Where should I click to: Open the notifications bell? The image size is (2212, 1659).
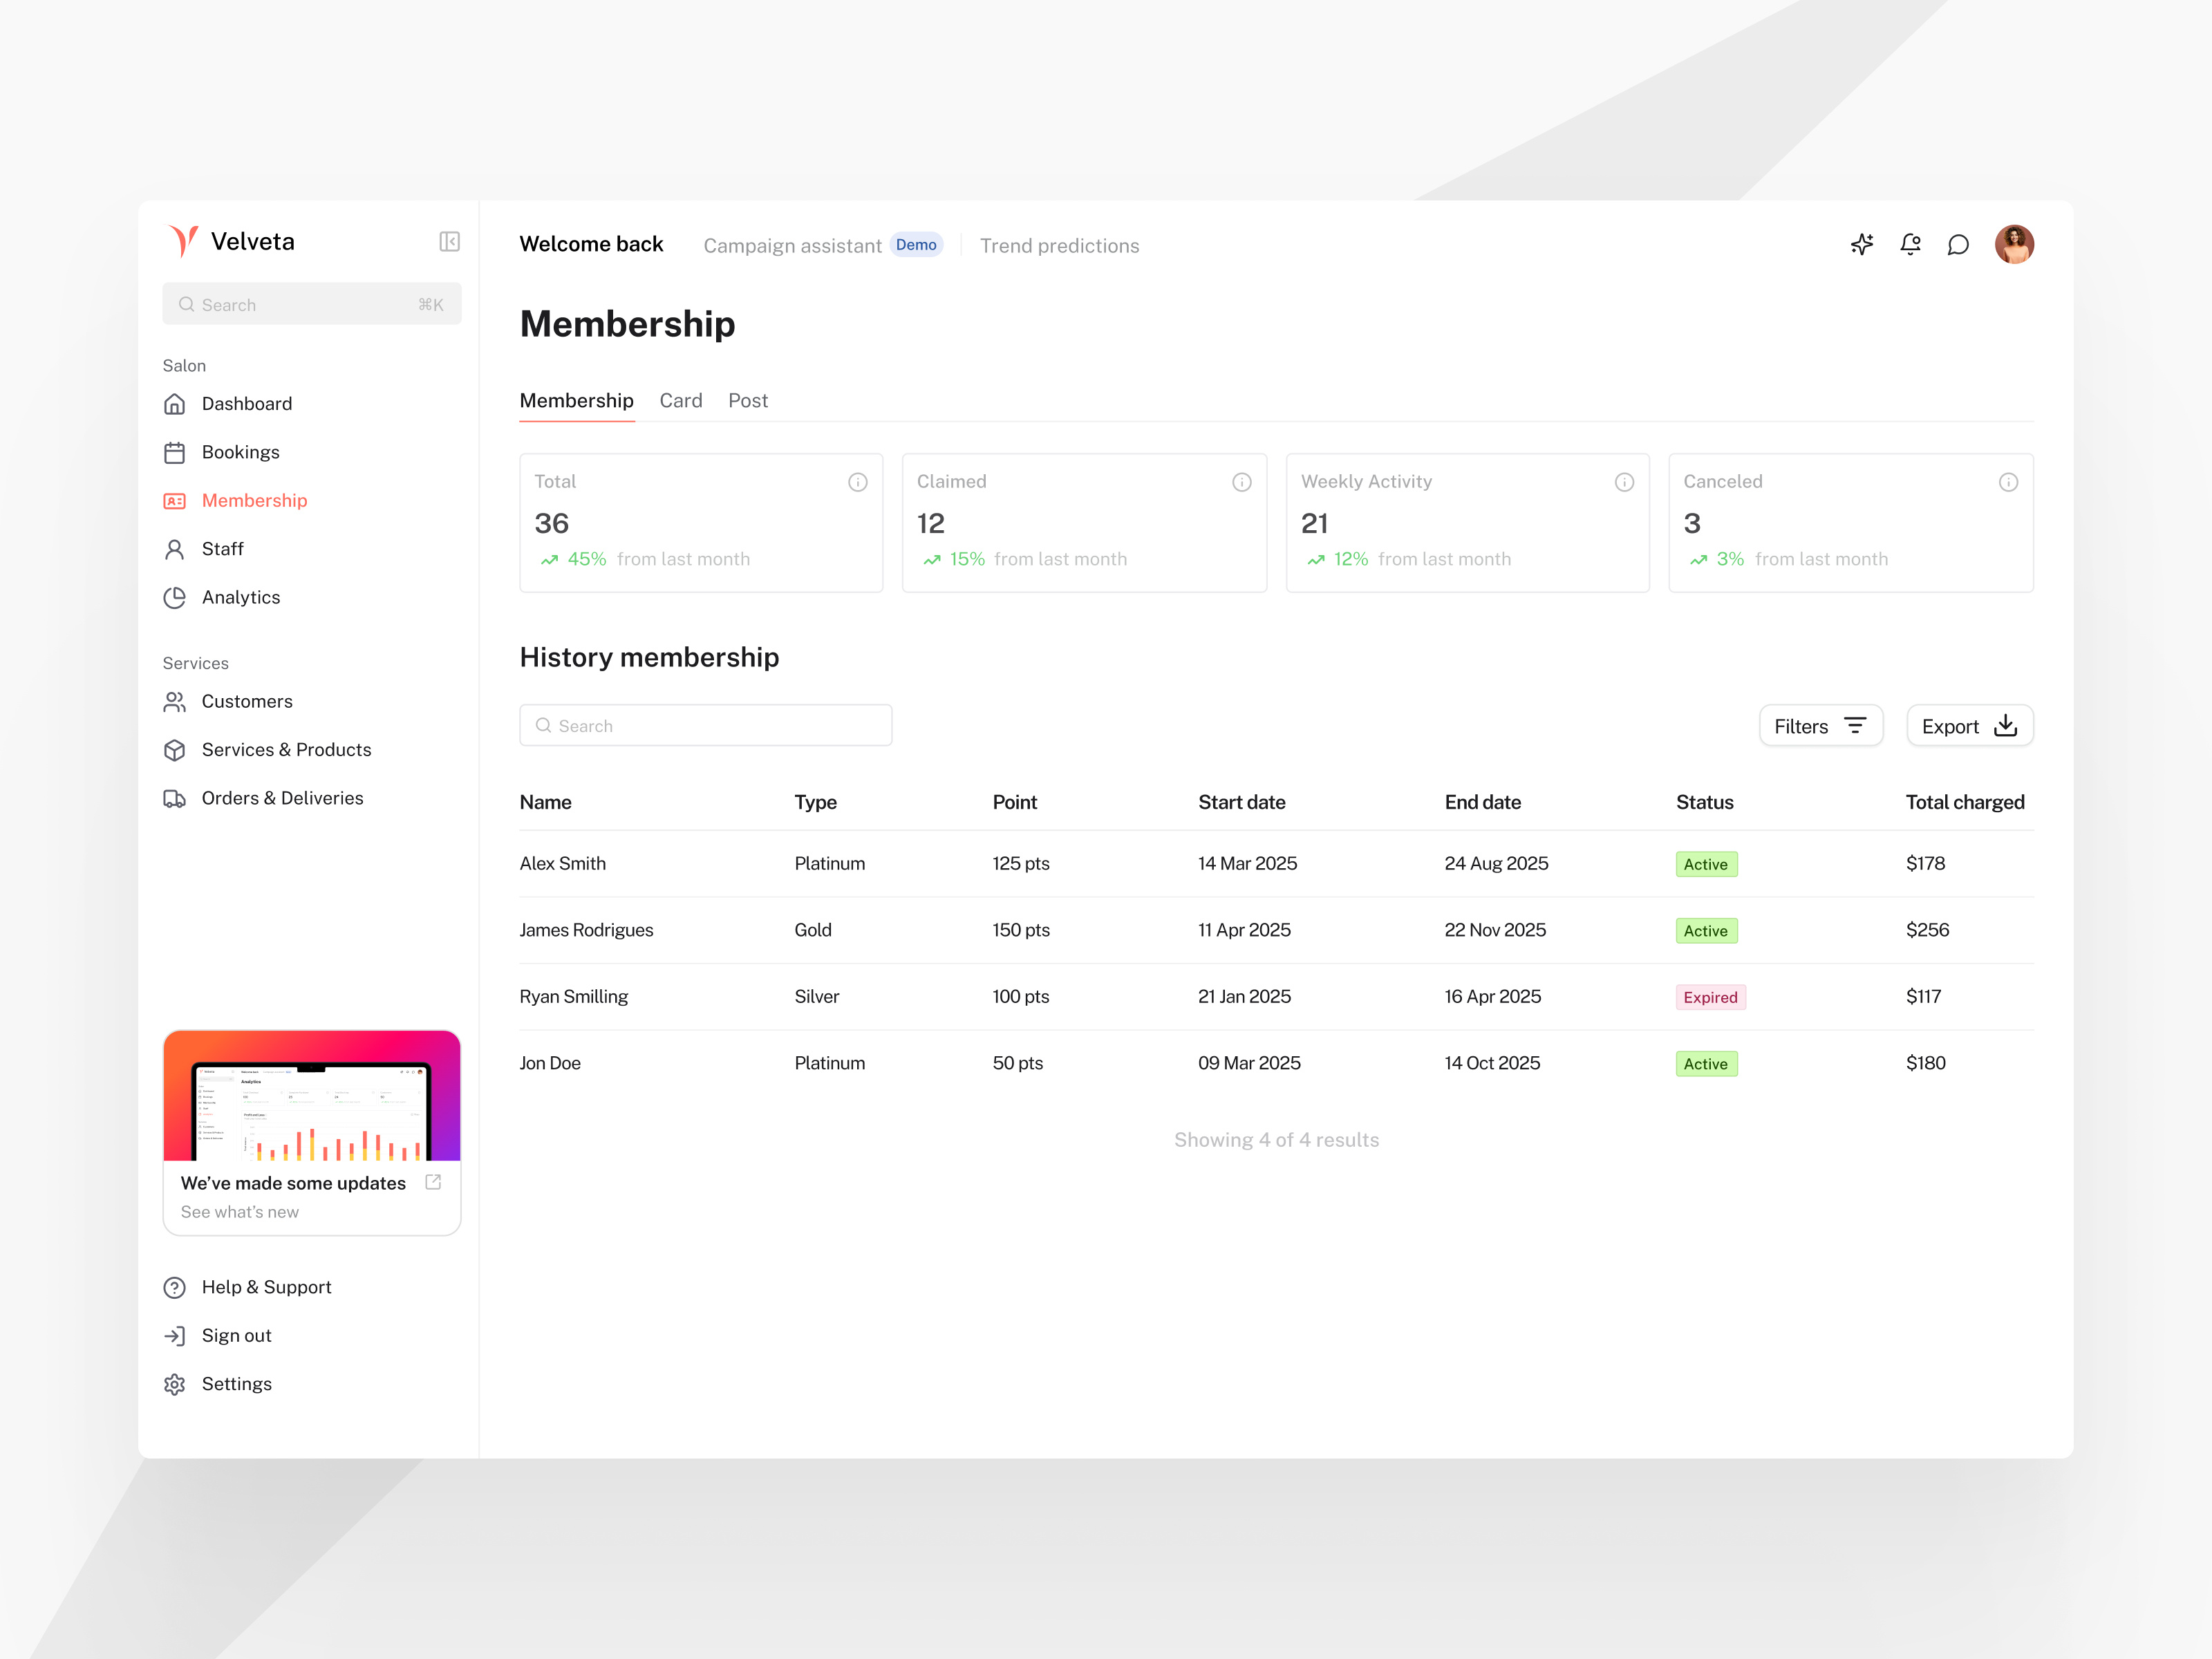1910,245
